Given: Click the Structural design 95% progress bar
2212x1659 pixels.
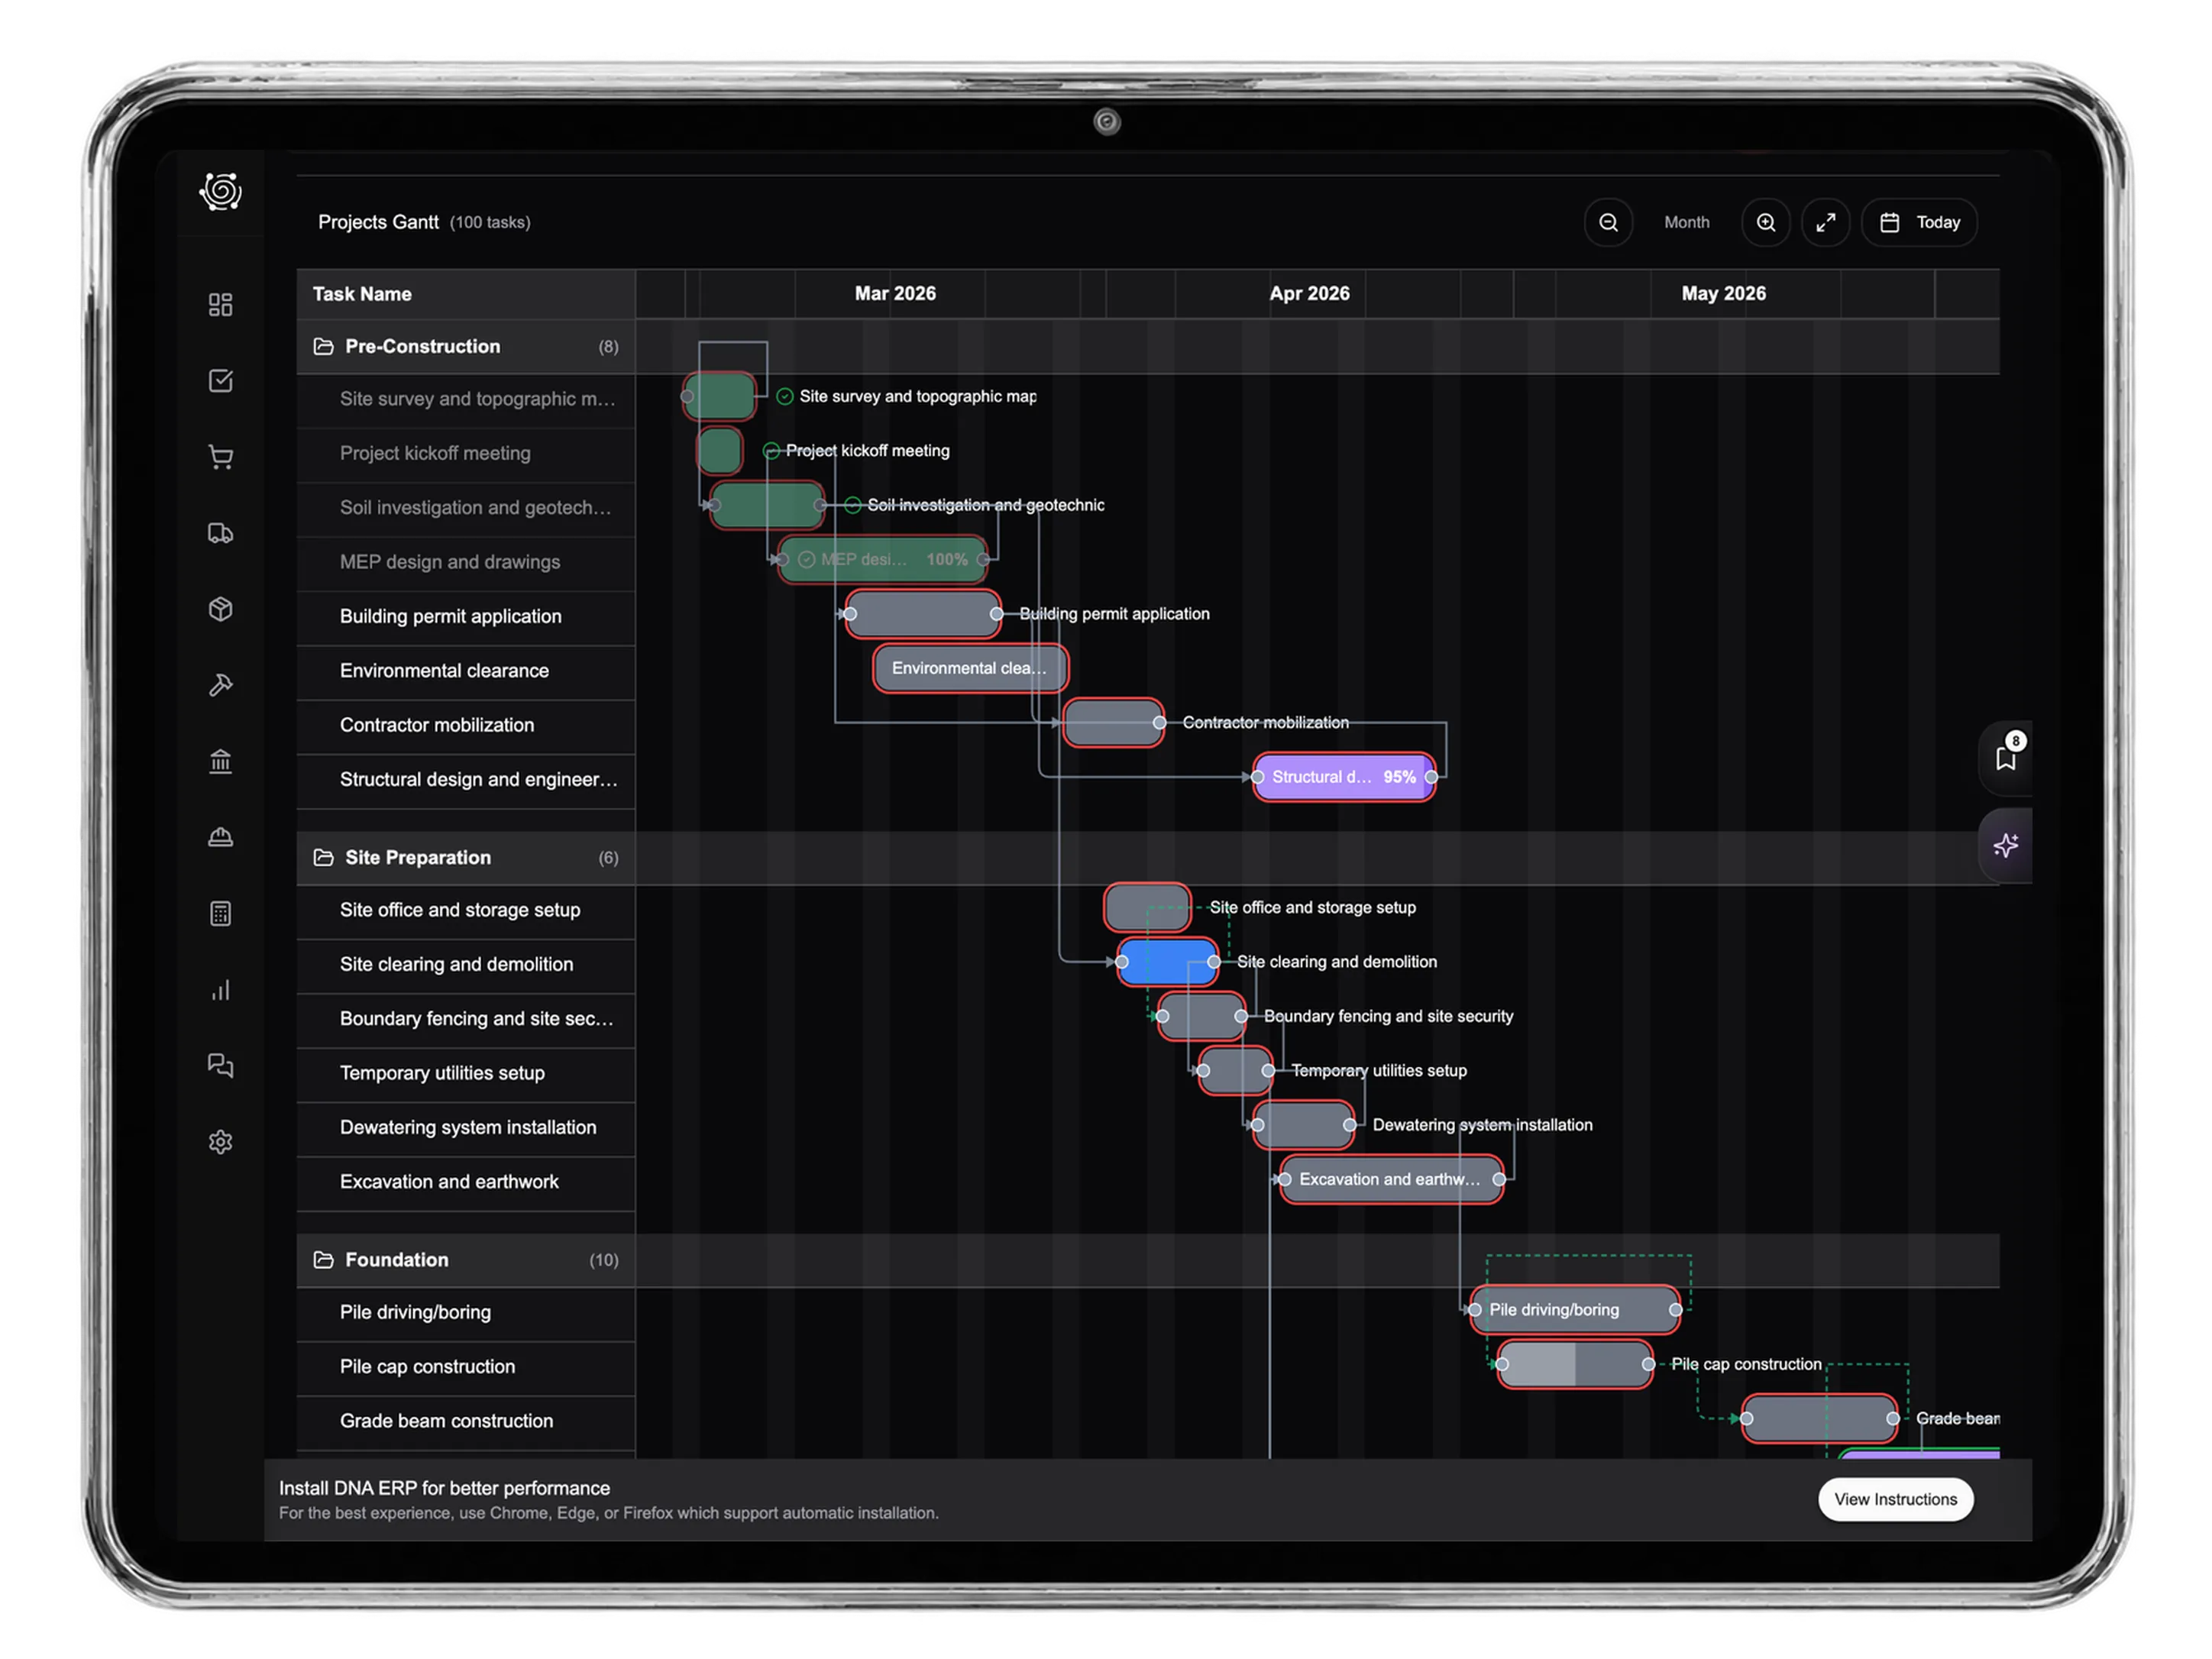Looking at the screenshot, I should (x=1344, y=777).
